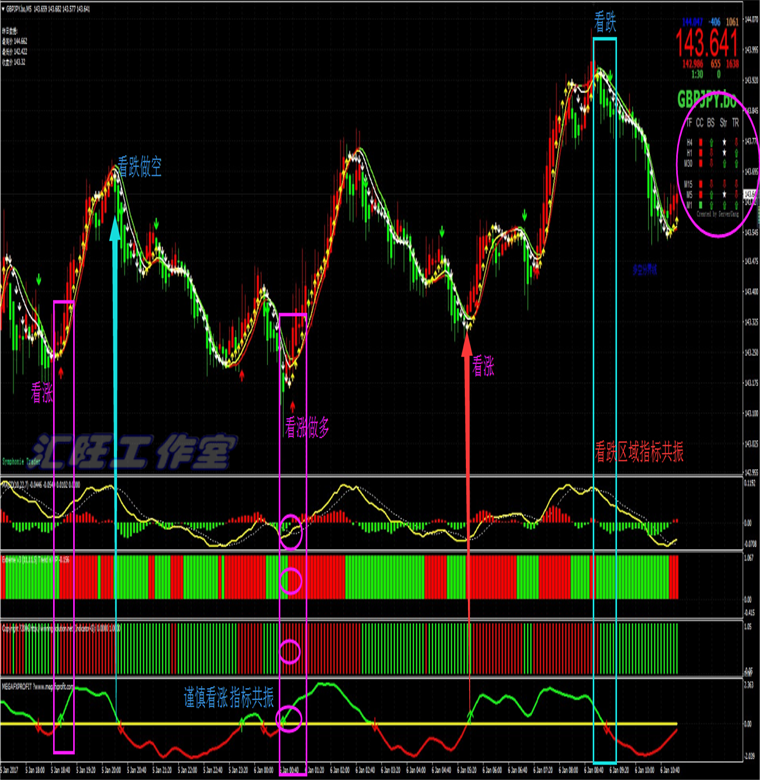The height and width of the screenshot is (780, 760).
Task: Click the red 看跌区域指标共振 annotation text
Action: click(639, 450)
